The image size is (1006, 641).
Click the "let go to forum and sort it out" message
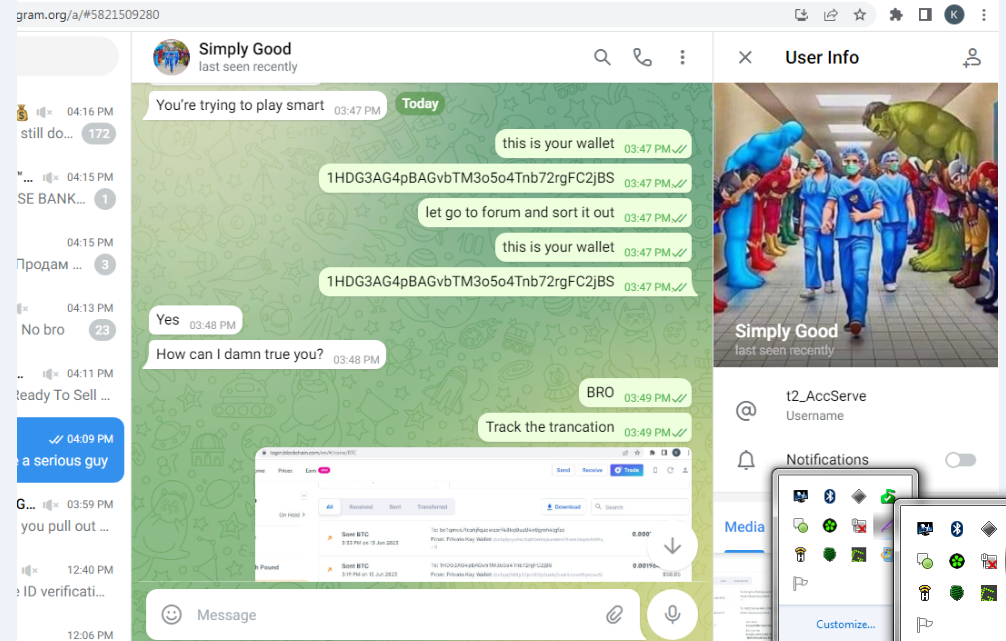coord(554,213)
